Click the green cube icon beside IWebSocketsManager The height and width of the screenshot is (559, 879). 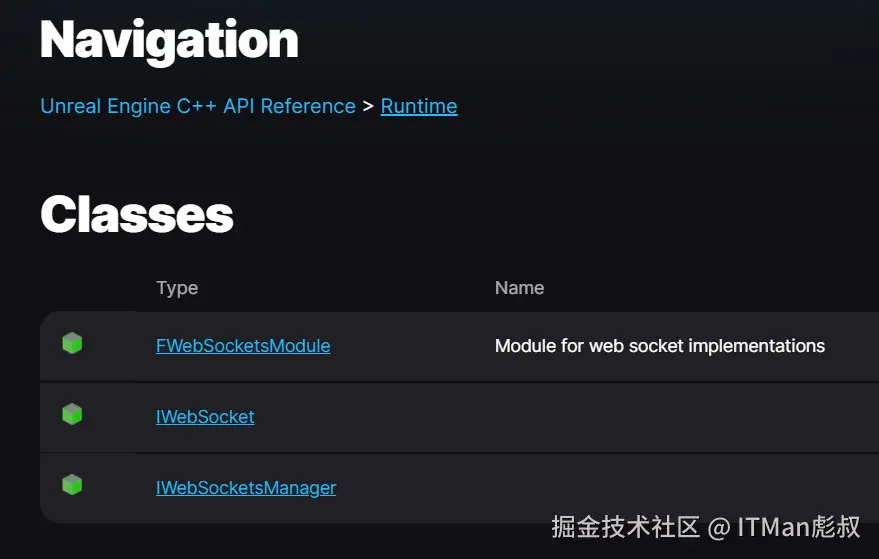pos(72,485)
